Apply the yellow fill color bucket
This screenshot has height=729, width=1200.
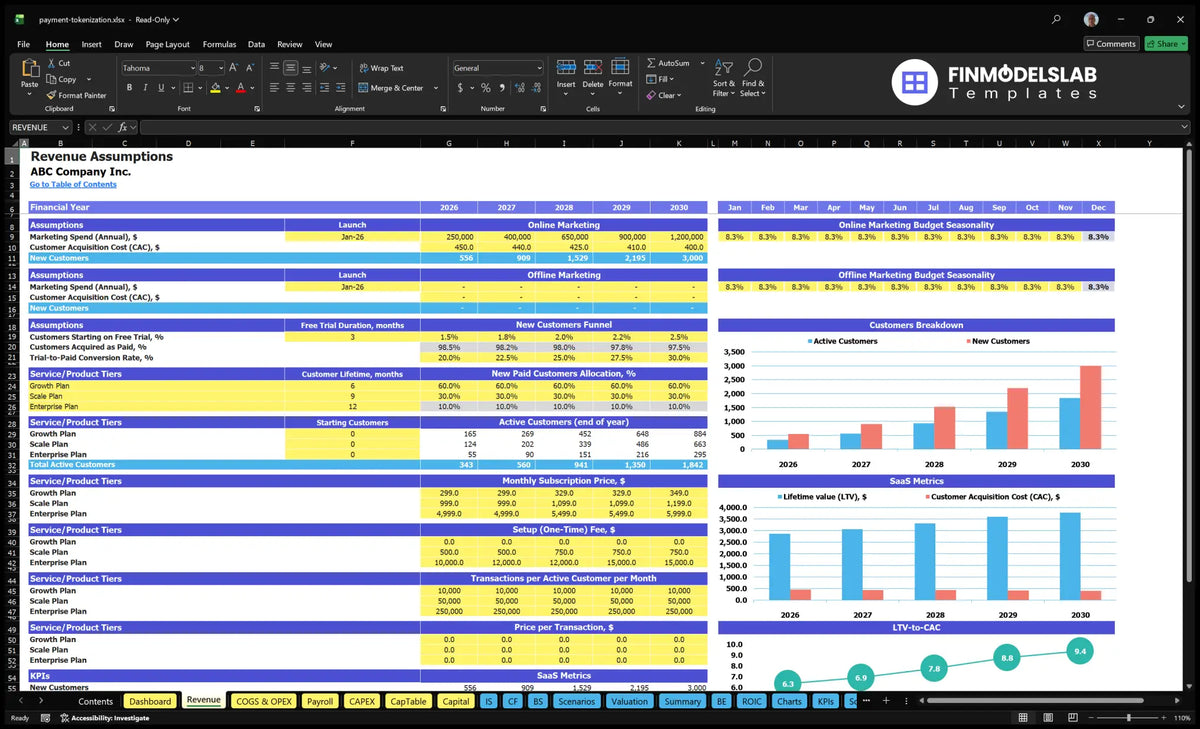215,88
